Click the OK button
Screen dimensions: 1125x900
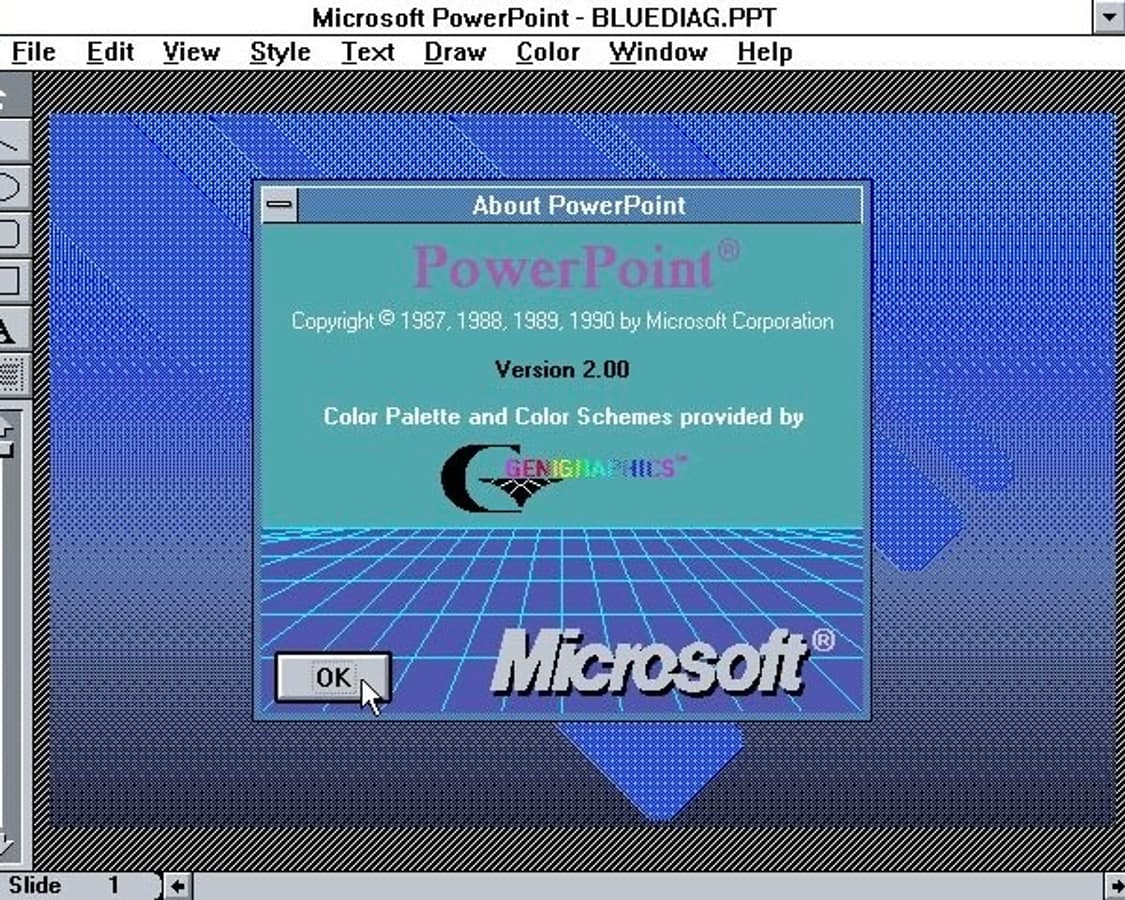331,677
